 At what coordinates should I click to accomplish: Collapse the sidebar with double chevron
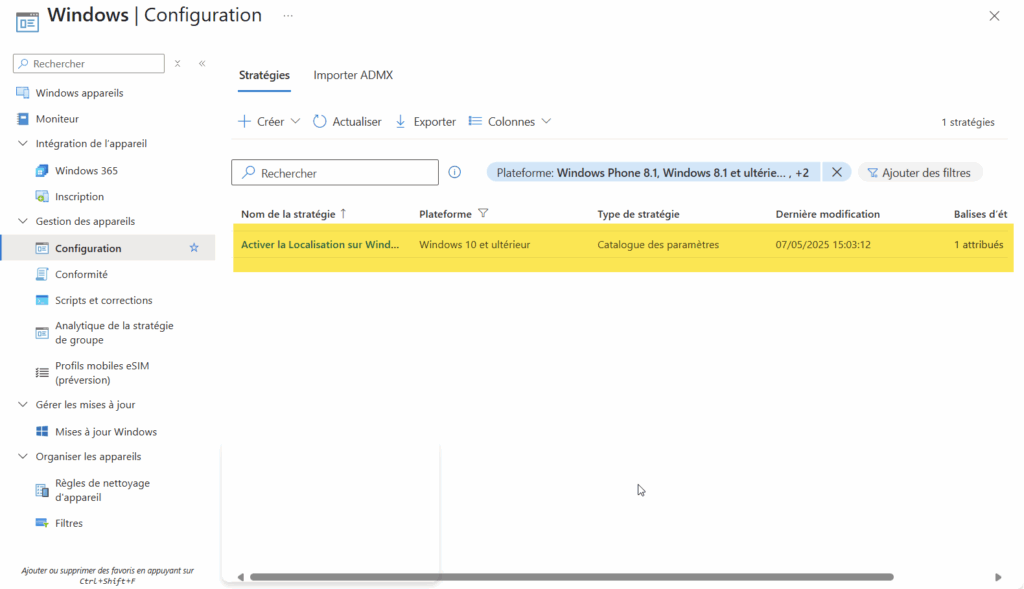point(202,63)
